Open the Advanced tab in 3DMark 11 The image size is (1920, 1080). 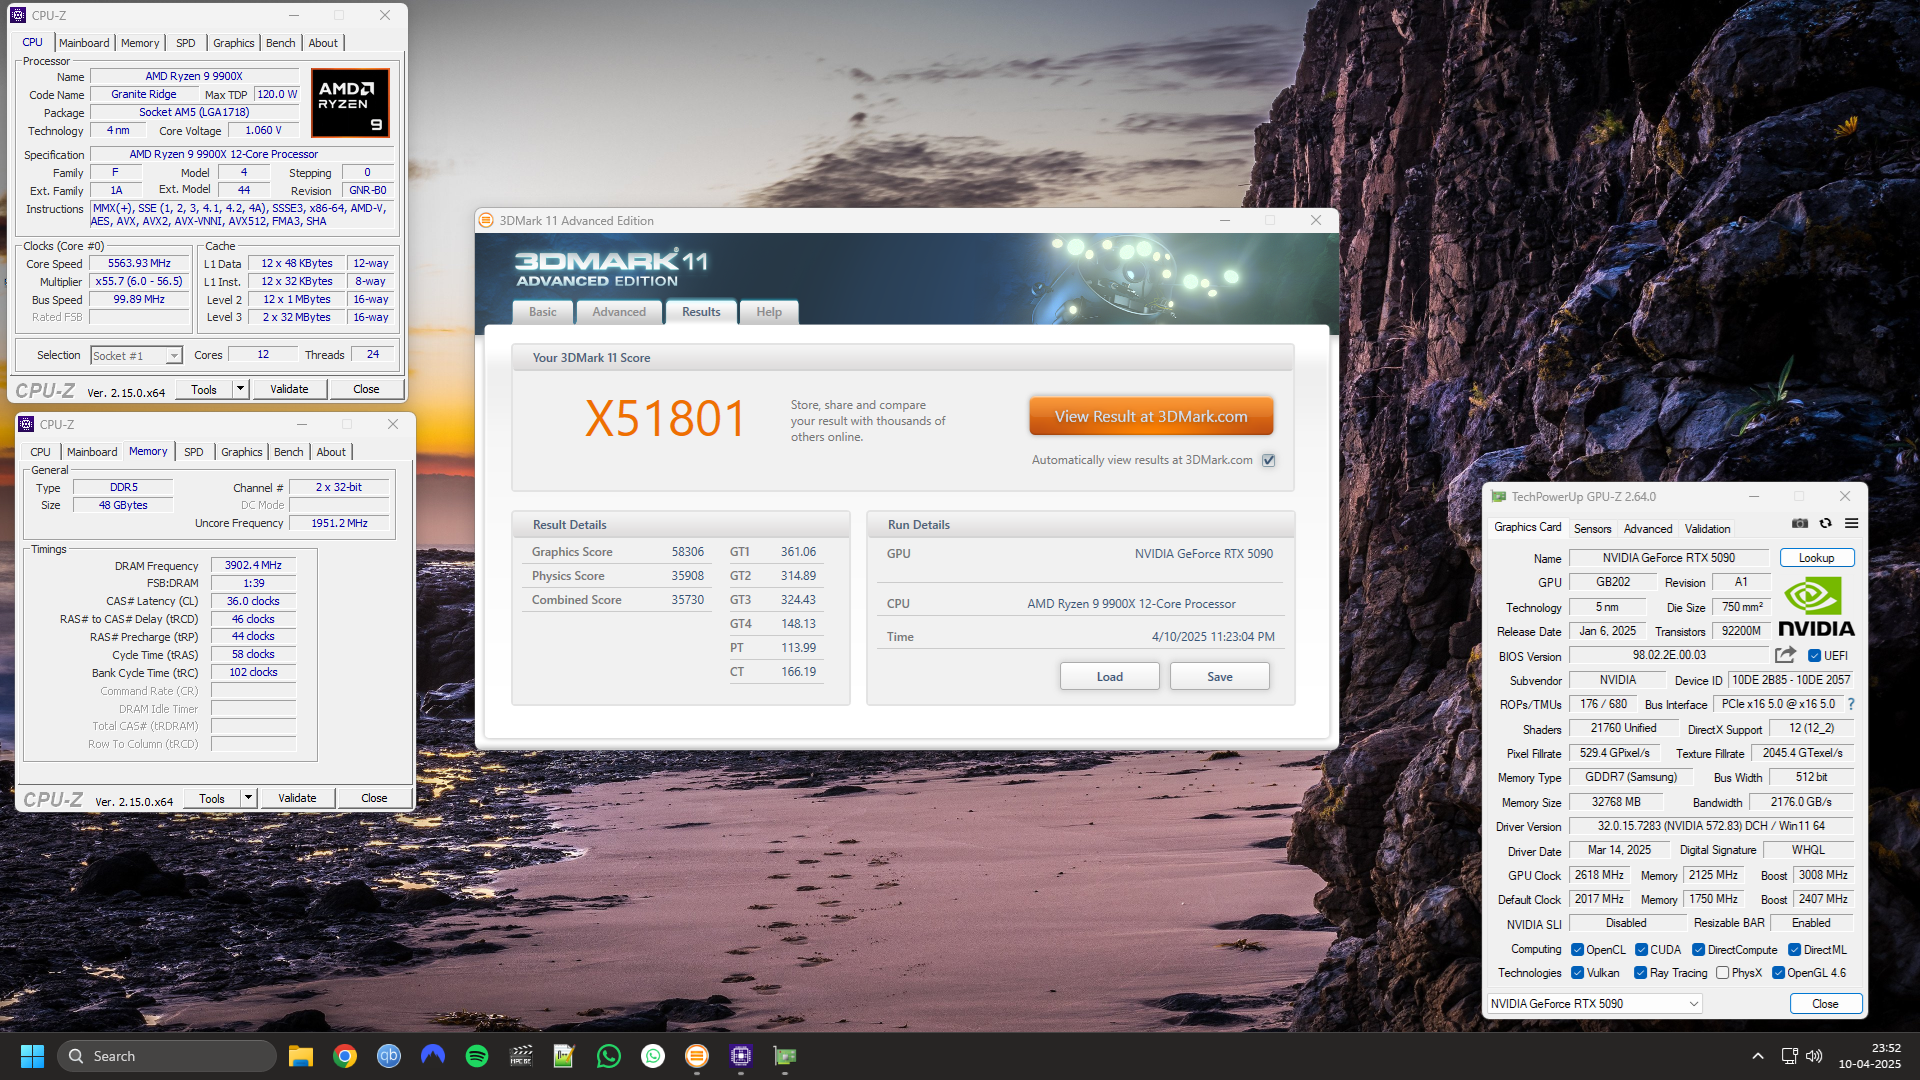click(x=619, y=312)
